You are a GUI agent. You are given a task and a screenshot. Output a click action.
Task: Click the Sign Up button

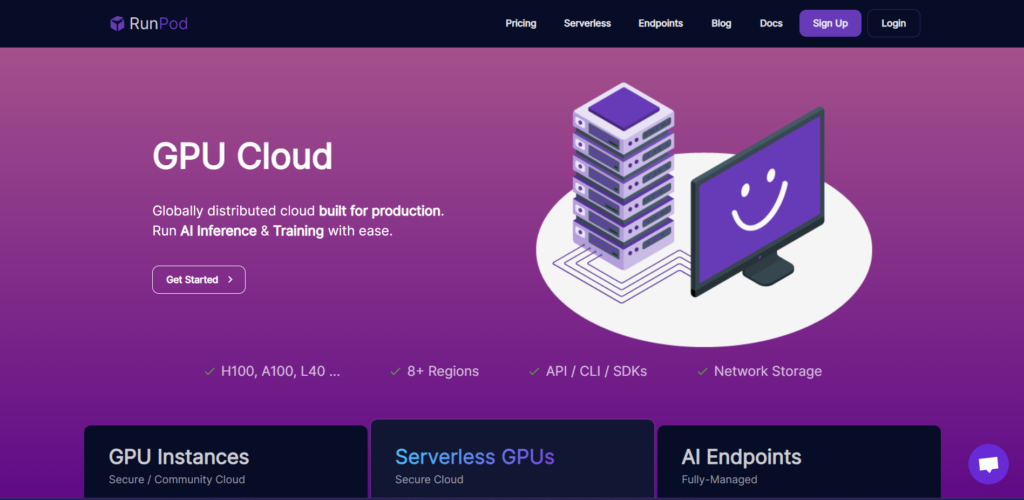pyautogui.click(x=830, y=23)
